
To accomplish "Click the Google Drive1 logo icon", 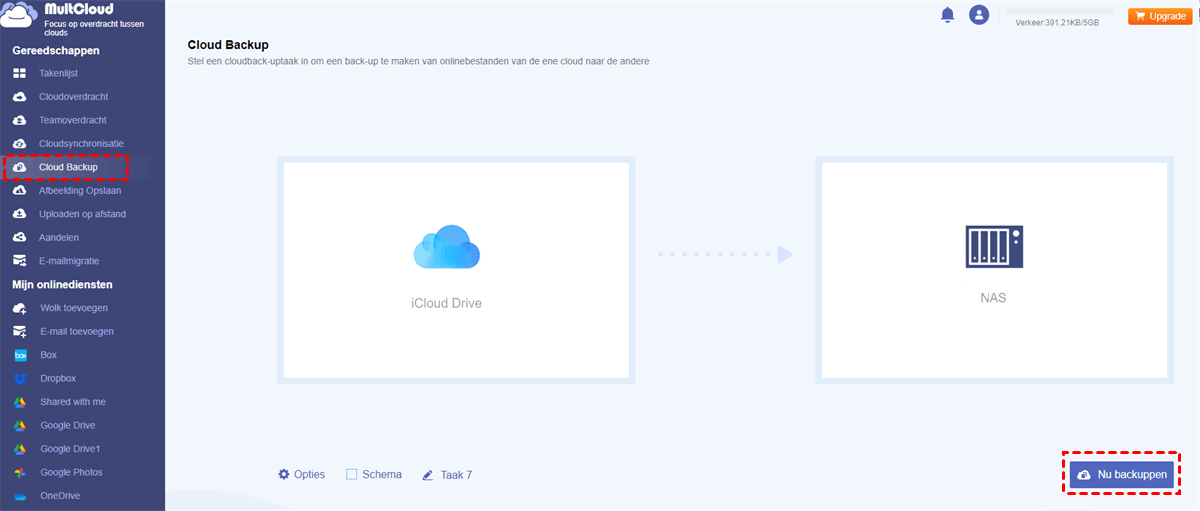I will point(20,449).
